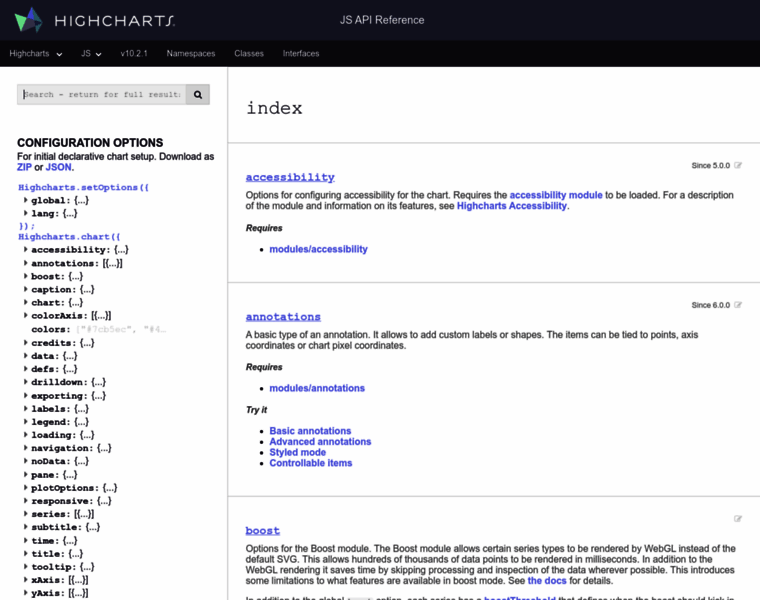Expand the loading tree node
Viewport: 760px width, 600px height.
point(26,434)
